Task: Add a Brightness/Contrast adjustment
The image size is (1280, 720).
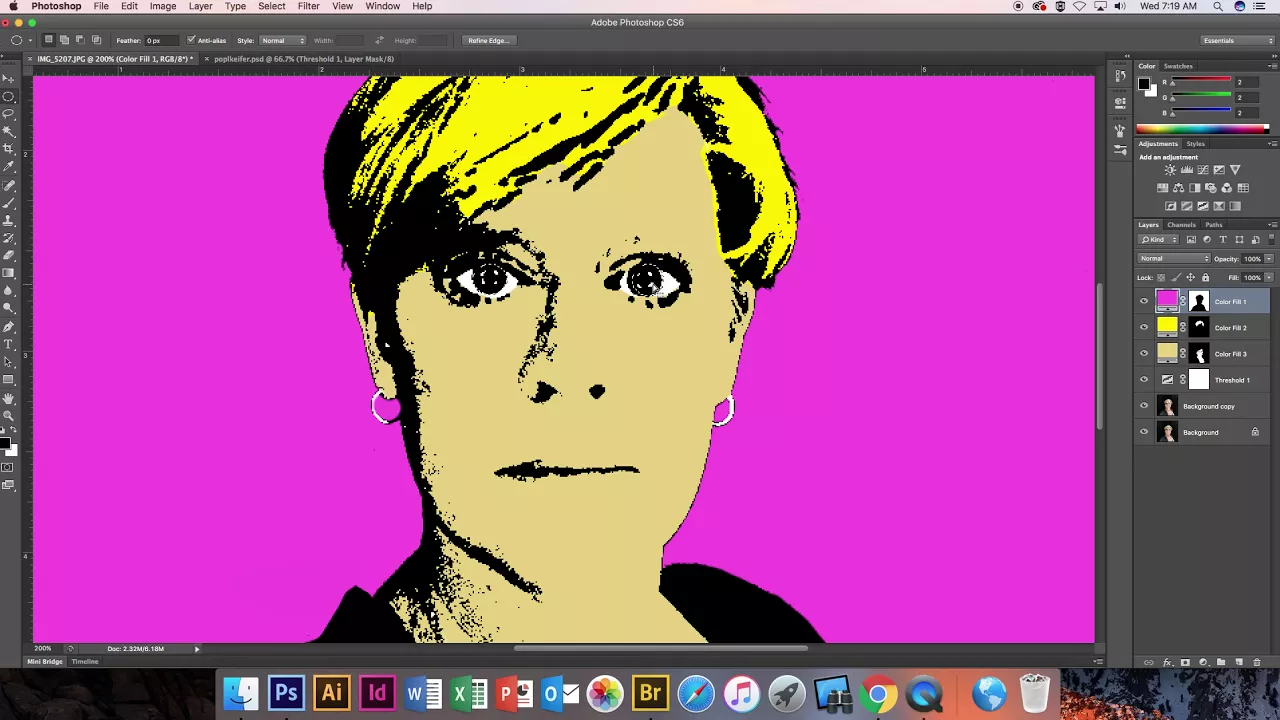Action: [x=1170, y=170]
